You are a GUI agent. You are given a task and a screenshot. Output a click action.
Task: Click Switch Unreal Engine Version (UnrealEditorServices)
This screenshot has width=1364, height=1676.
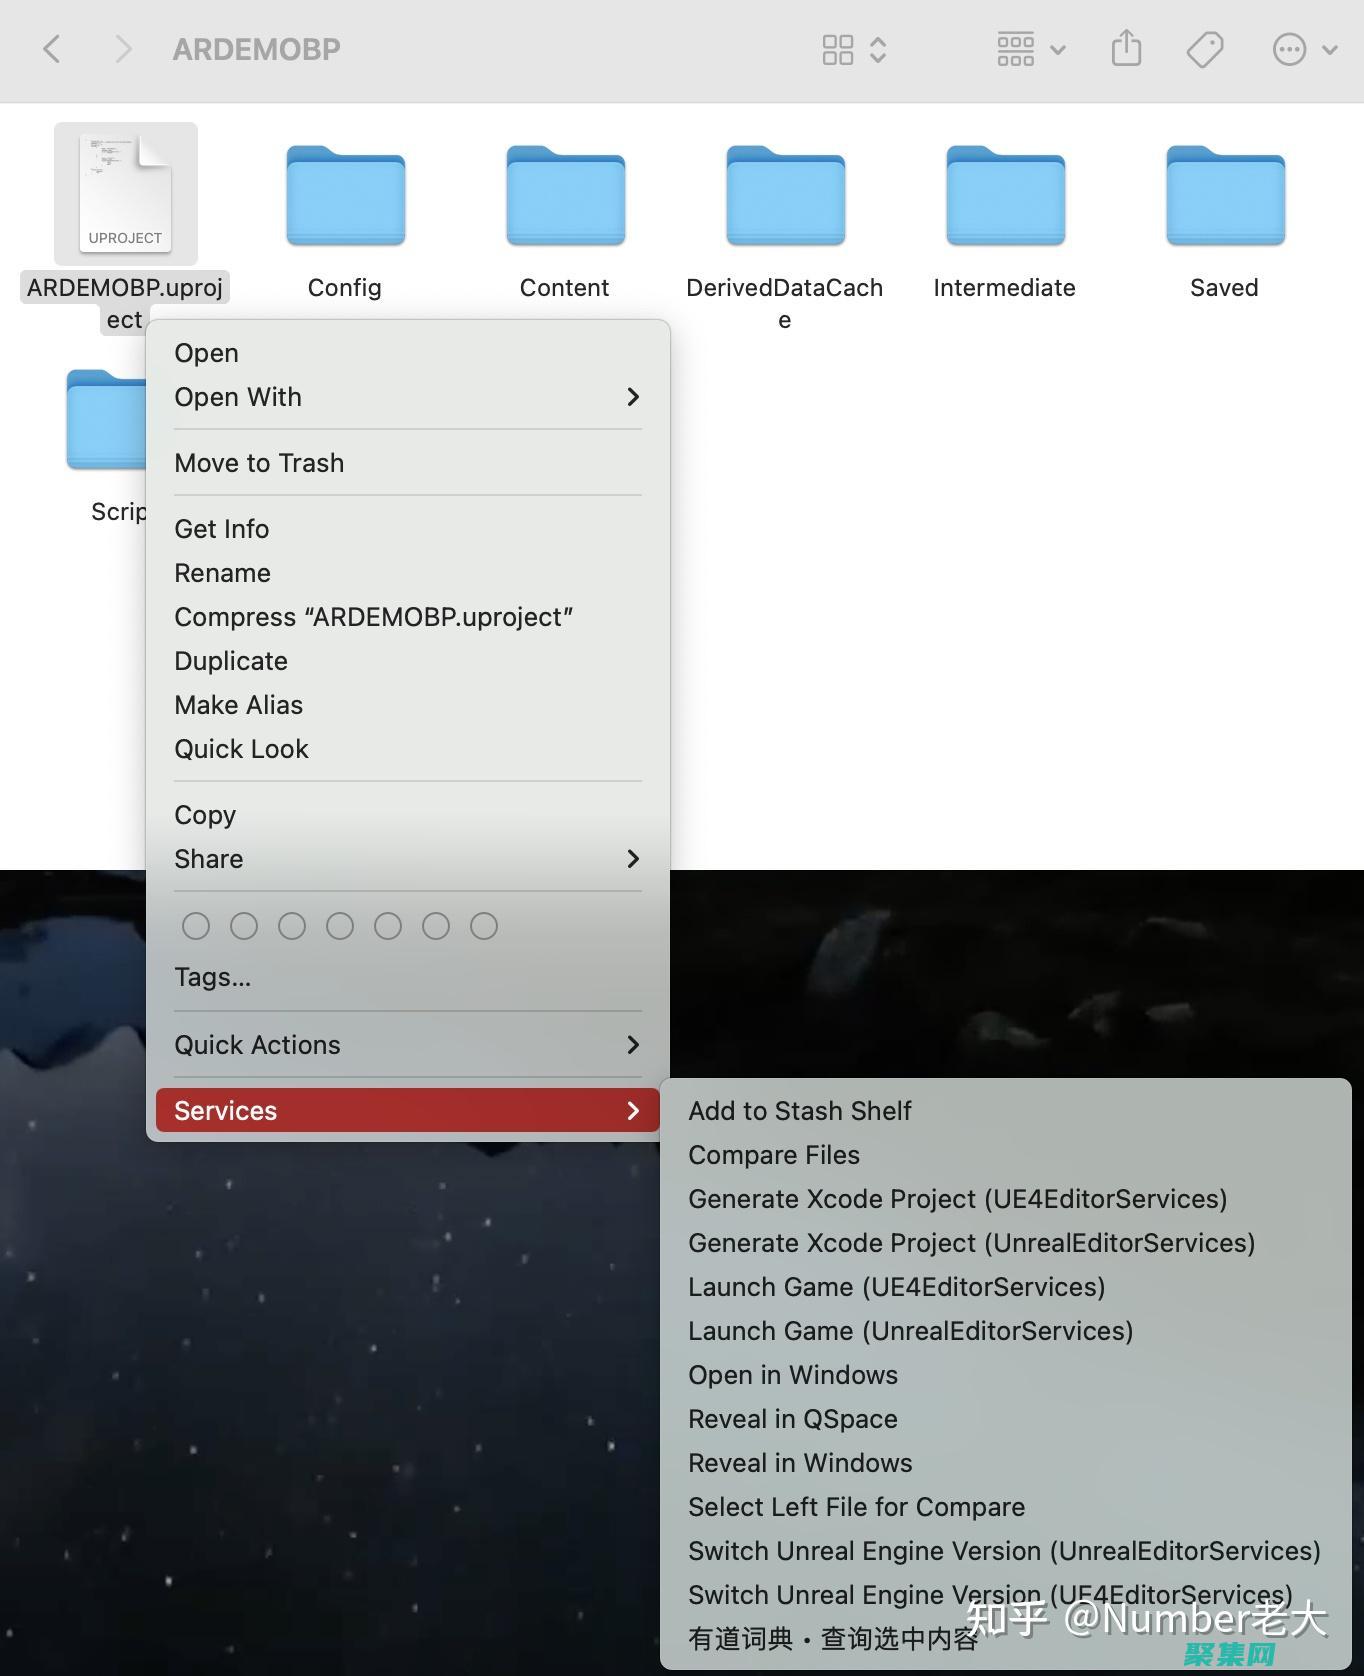pos(1004,1551)
